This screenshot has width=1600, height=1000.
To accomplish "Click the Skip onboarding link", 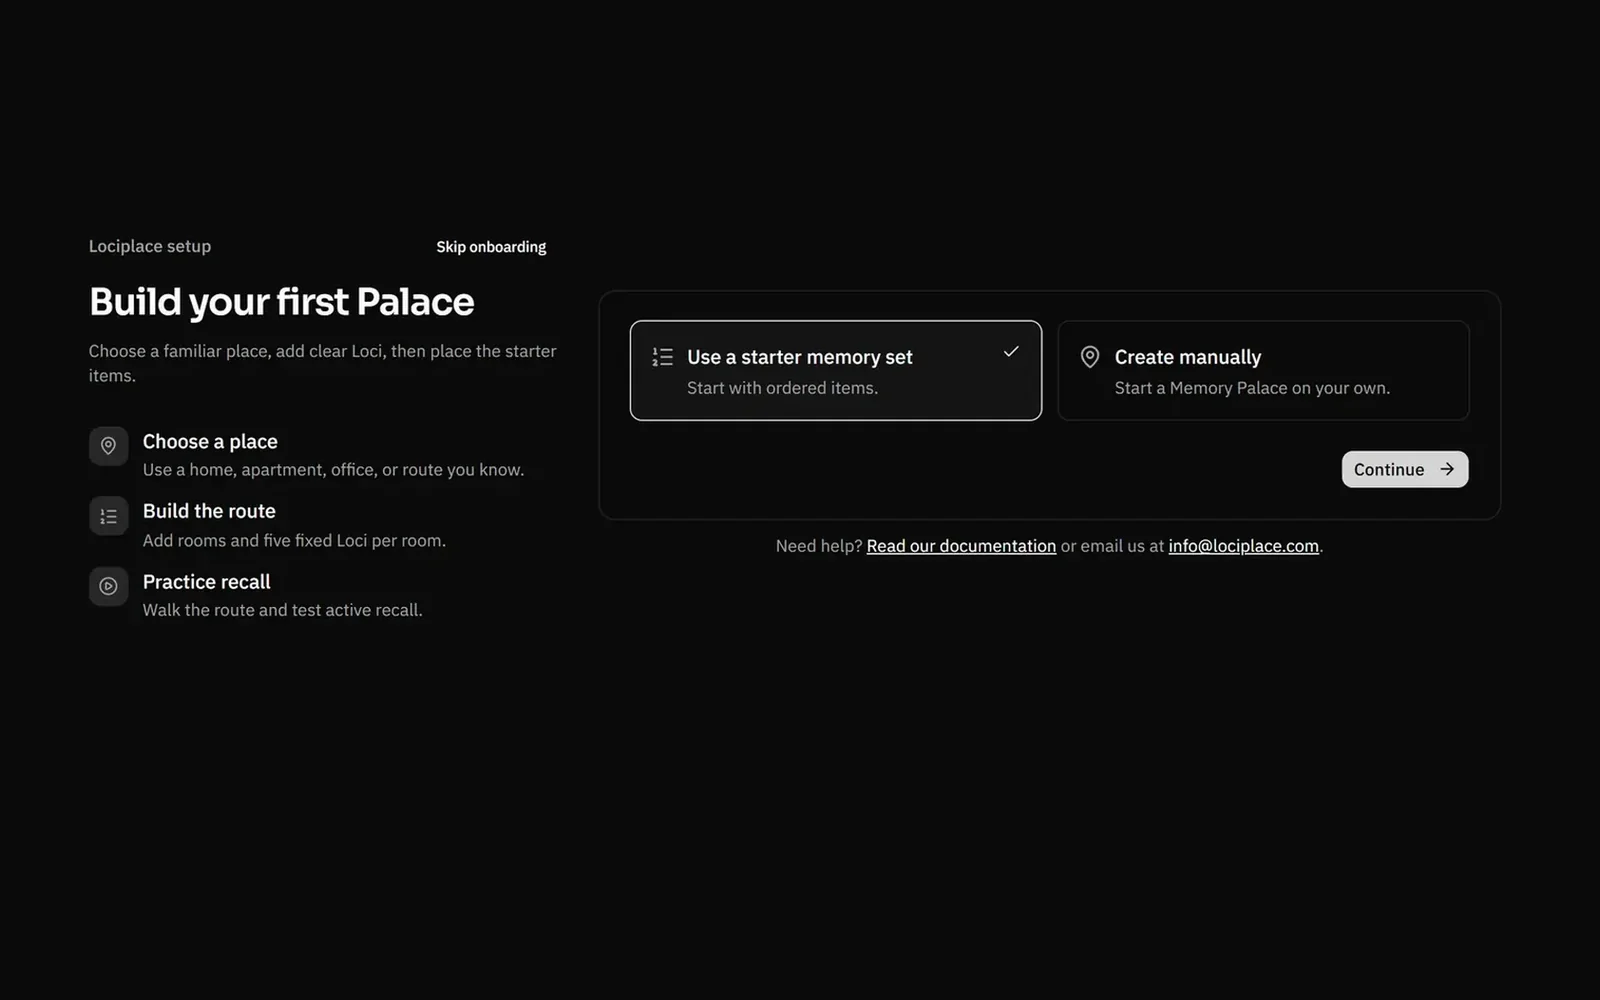I will click(491, 247).
